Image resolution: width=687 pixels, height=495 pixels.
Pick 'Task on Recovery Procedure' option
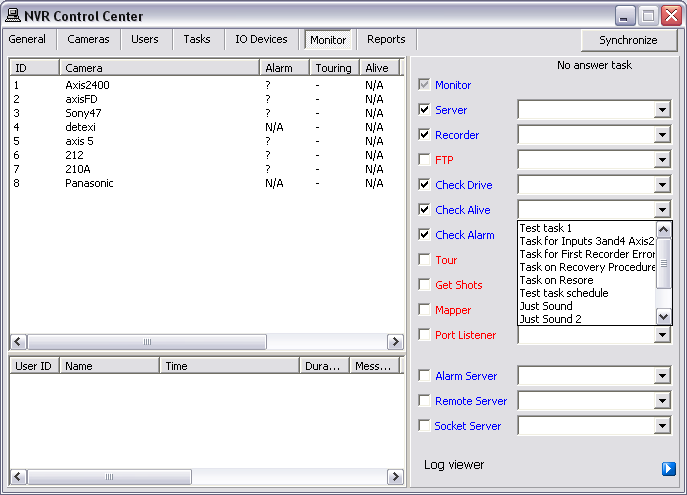(587, 267)
